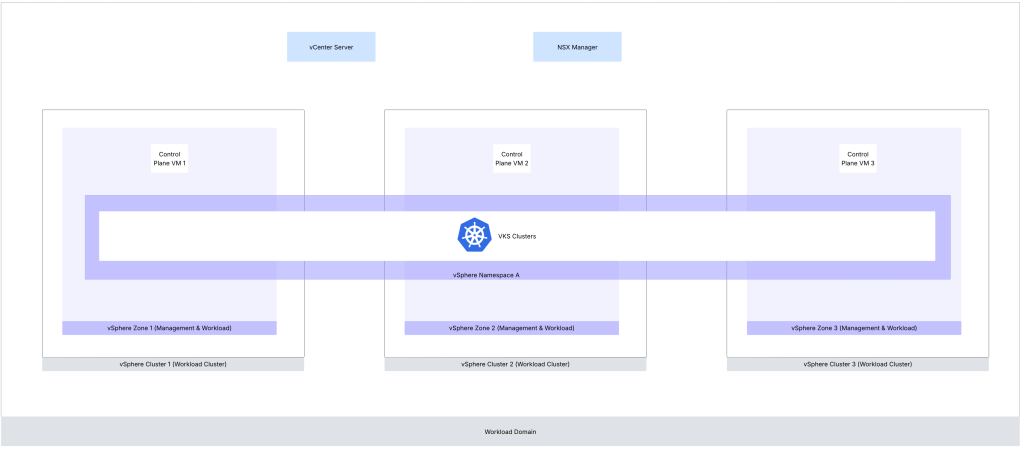1023x449 pixels.
Task: Select the vSphere Cluster 2 caption
Action: [515, 364]
